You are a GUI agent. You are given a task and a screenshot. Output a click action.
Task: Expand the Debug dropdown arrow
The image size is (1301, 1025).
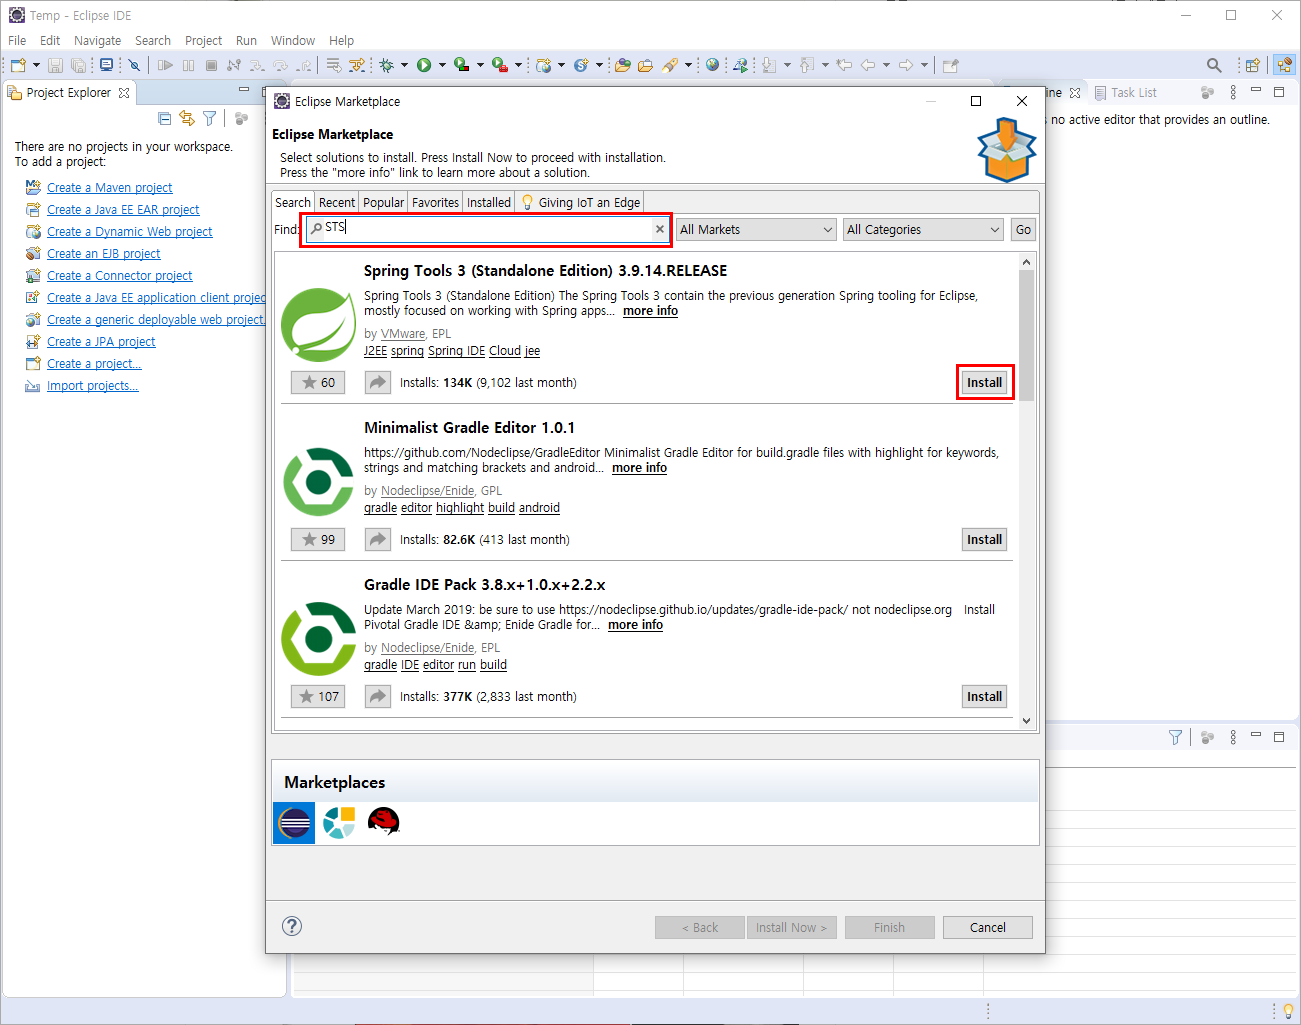(405, 65)
